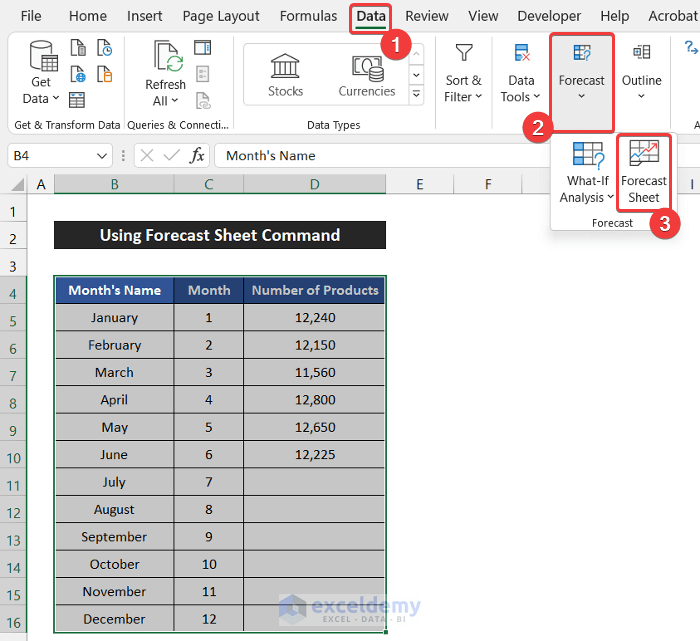Click the Insert Function fx icon
Viewport: 700px width, 641px height.
coord(197,156)
